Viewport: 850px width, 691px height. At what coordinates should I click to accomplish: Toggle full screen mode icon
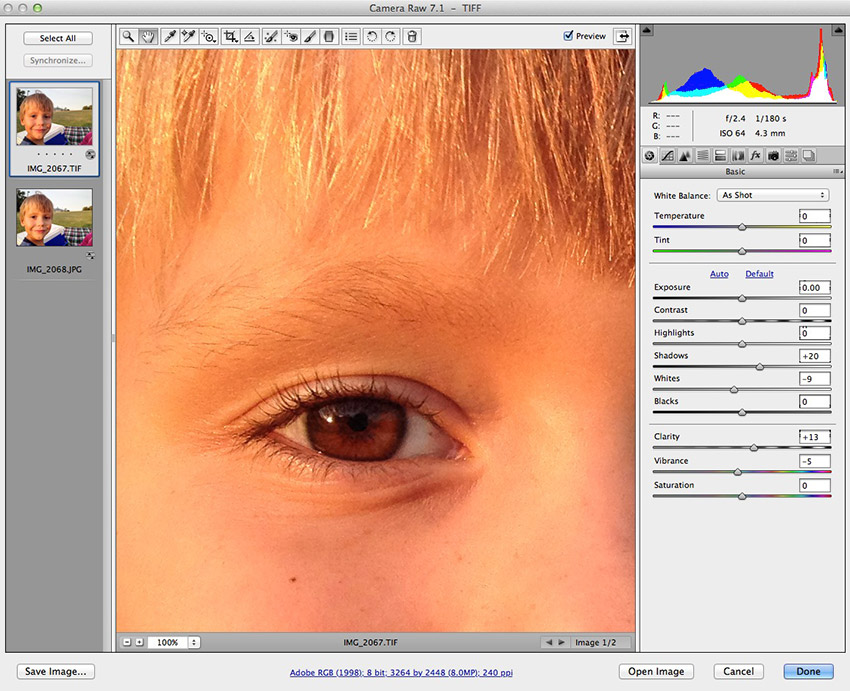pyautogui.click(x=623, y=36)
